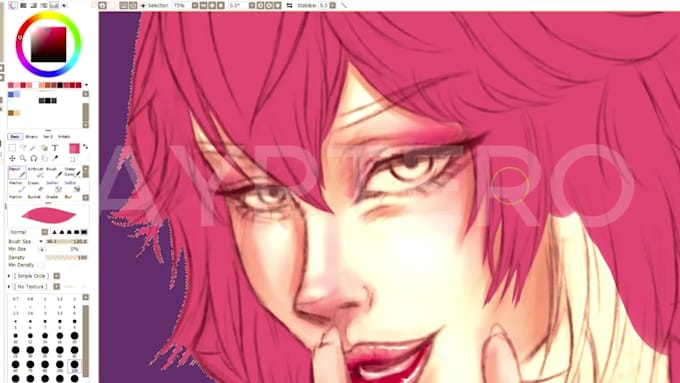Toggle the swatches panel icon

tap(54, 5)
